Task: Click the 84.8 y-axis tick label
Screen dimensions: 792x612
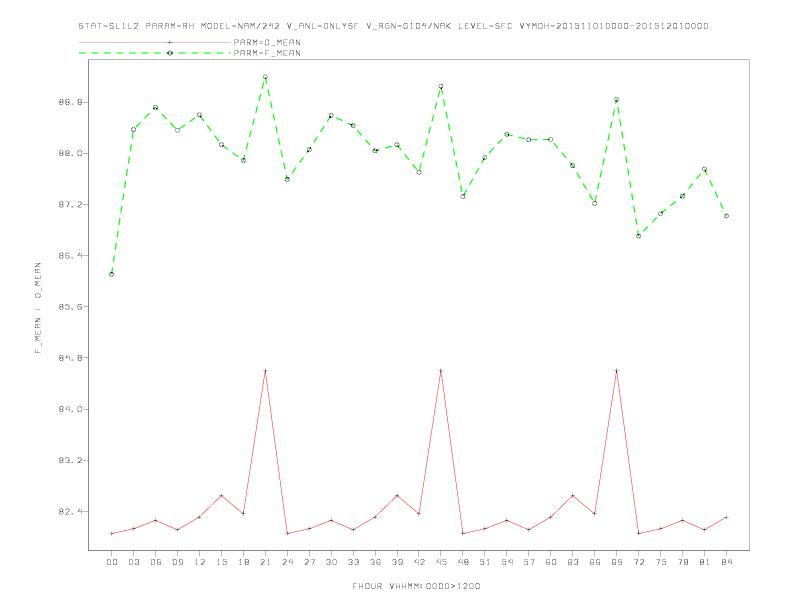Action: (x=70, y=358)
